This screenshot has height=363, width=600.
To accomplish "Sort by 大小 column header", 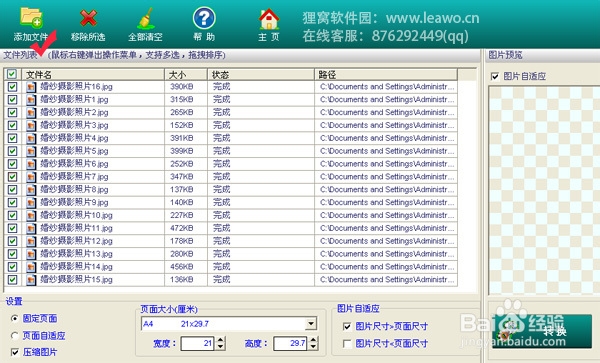I will [x=186, y=74].
